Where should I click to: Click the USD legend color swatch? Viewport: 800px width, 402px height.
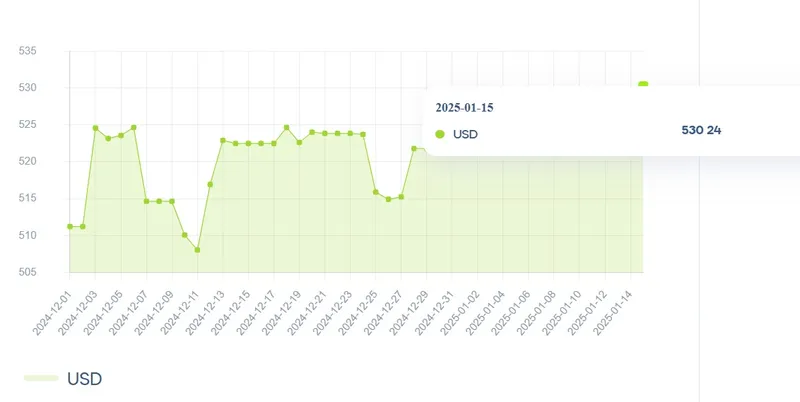click(41, 379)
